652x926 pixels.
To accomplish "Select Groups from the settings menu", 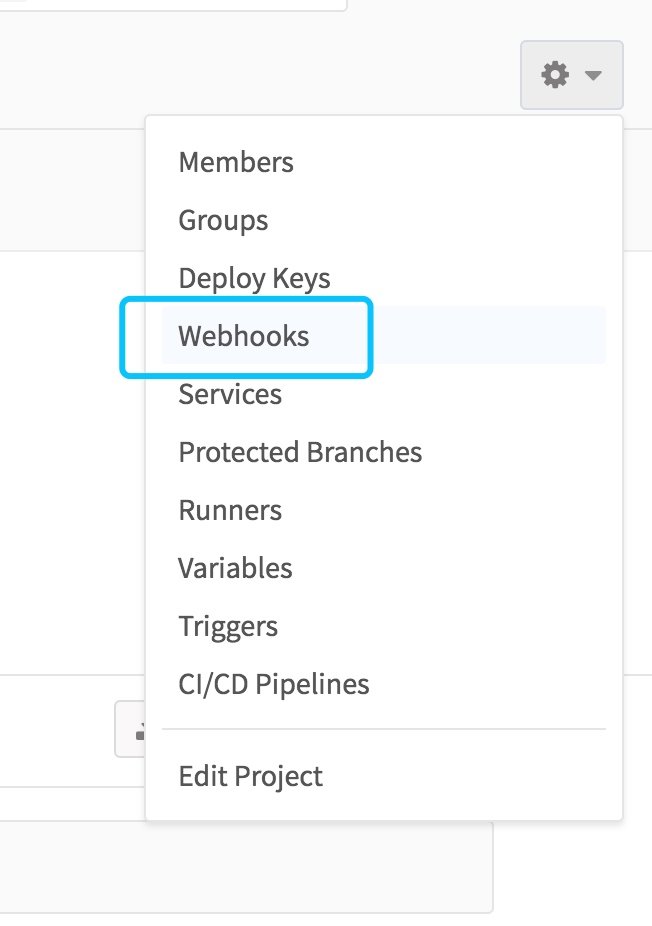I will coord(223,220).
